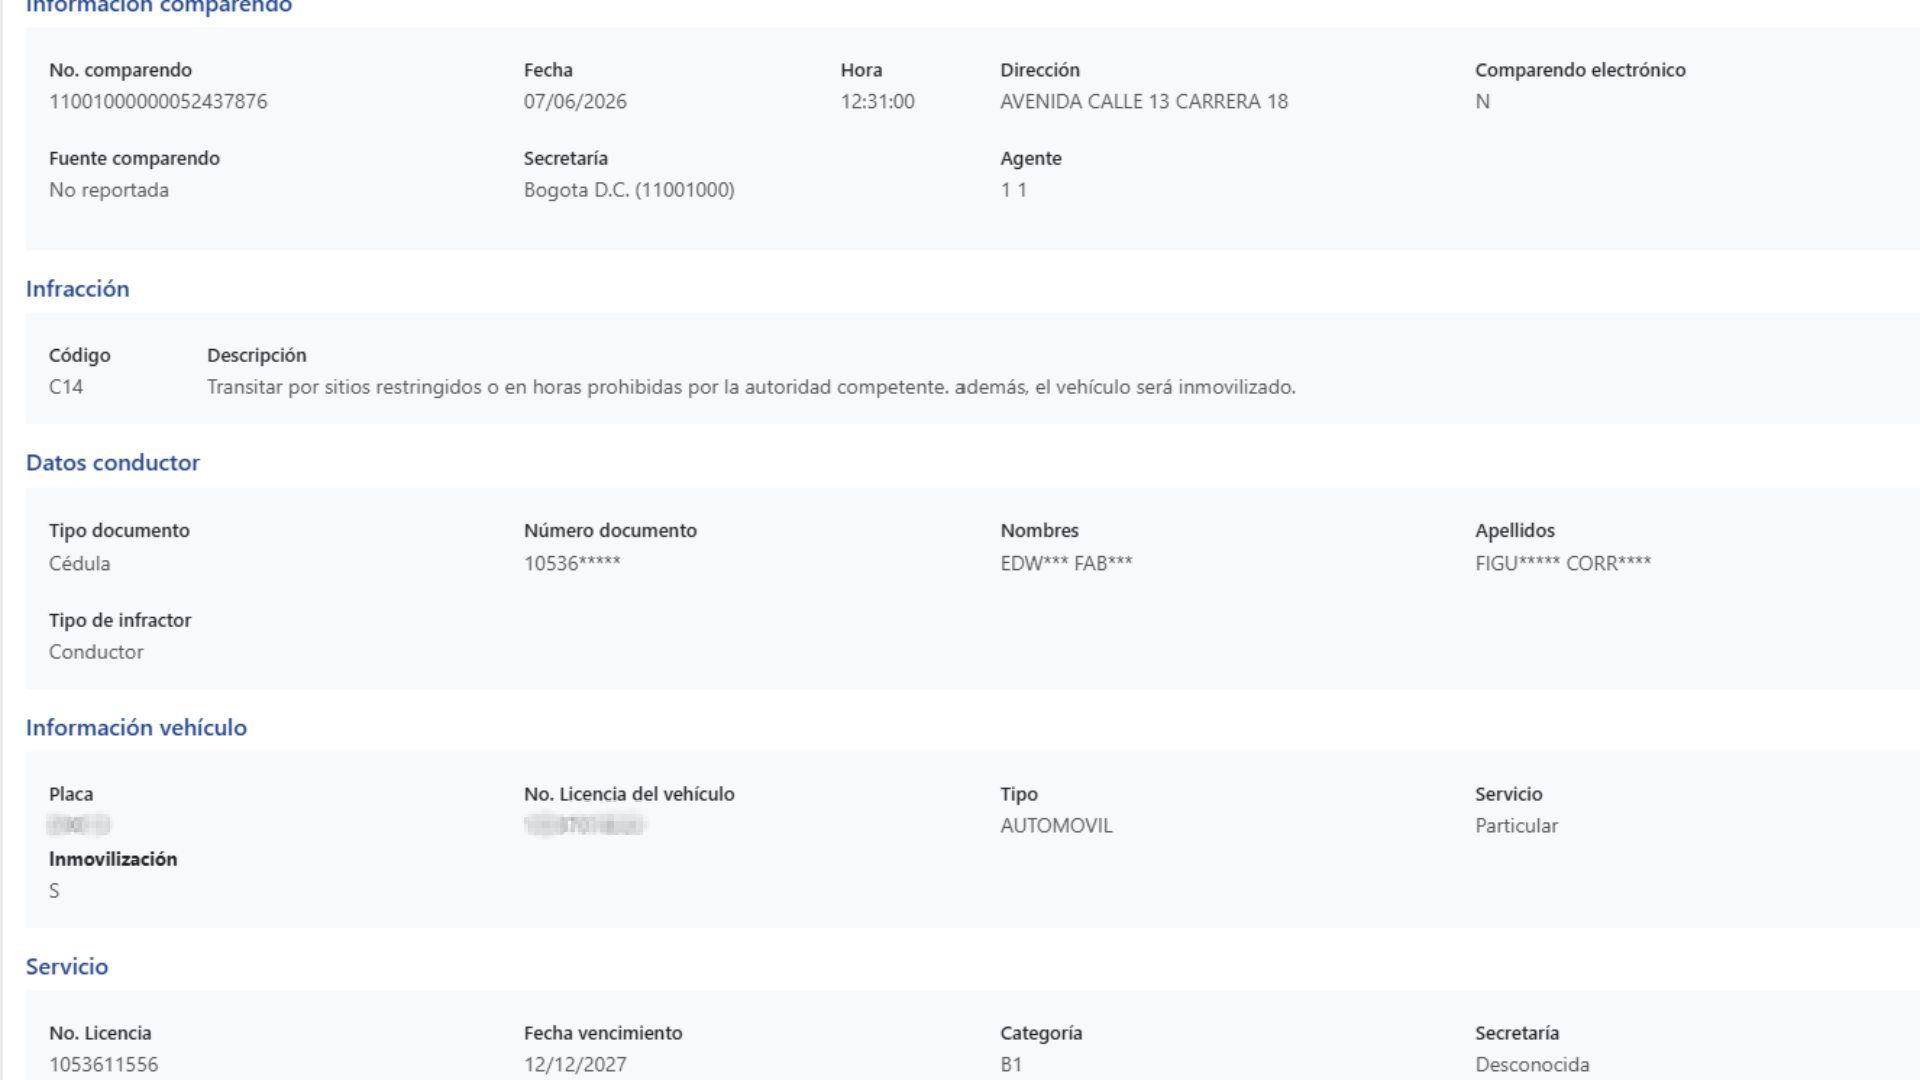Click the Particular service value
Image resolution: width=1920 pixels, height=1080 pixels.
pos(1516,826)
